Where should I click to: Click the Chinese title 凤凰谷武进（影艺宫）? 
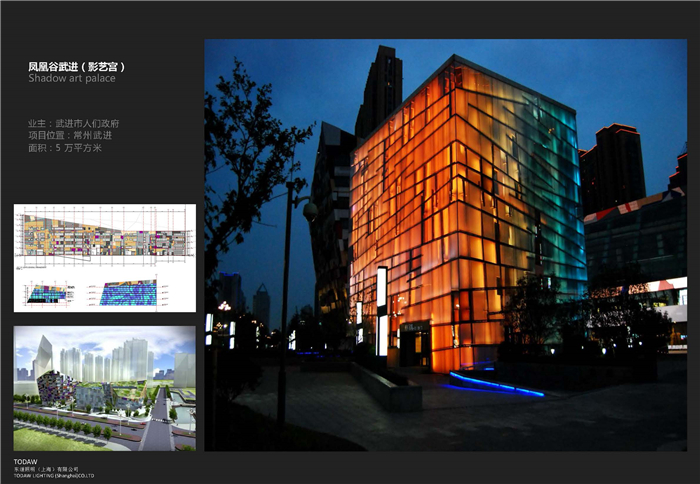coord(77,66)
